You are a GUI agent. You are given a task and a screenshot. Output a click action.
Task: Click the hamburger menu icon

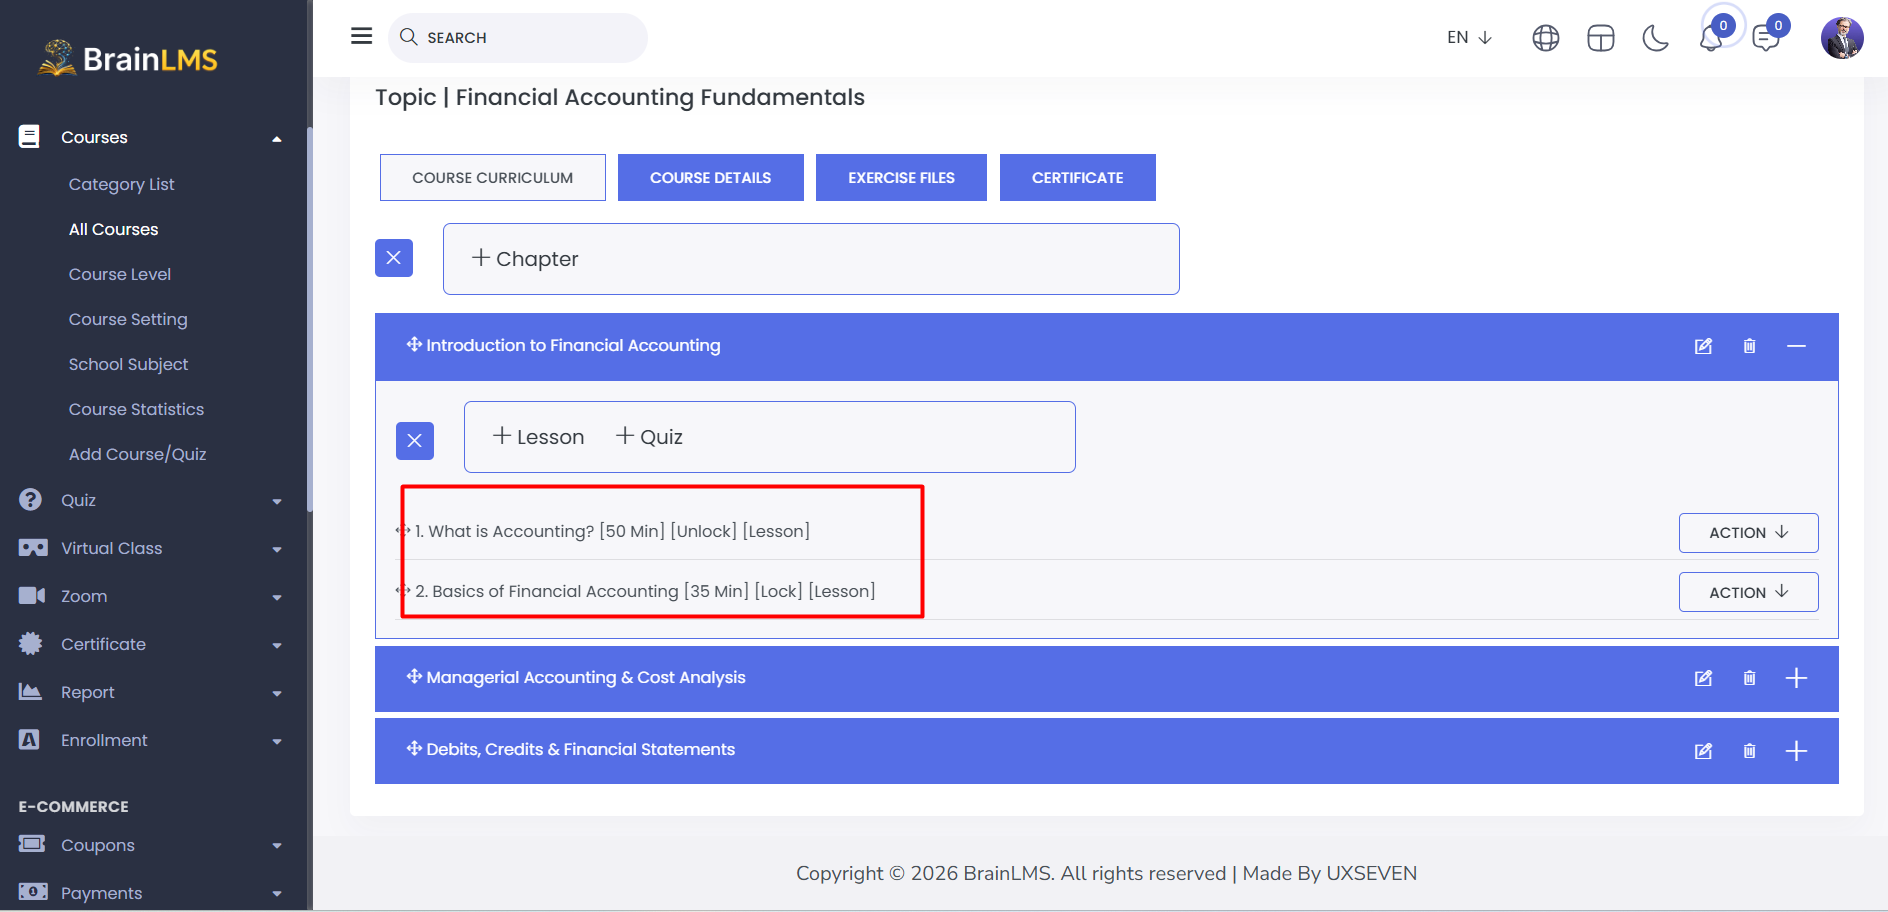[x=361, y=36]
